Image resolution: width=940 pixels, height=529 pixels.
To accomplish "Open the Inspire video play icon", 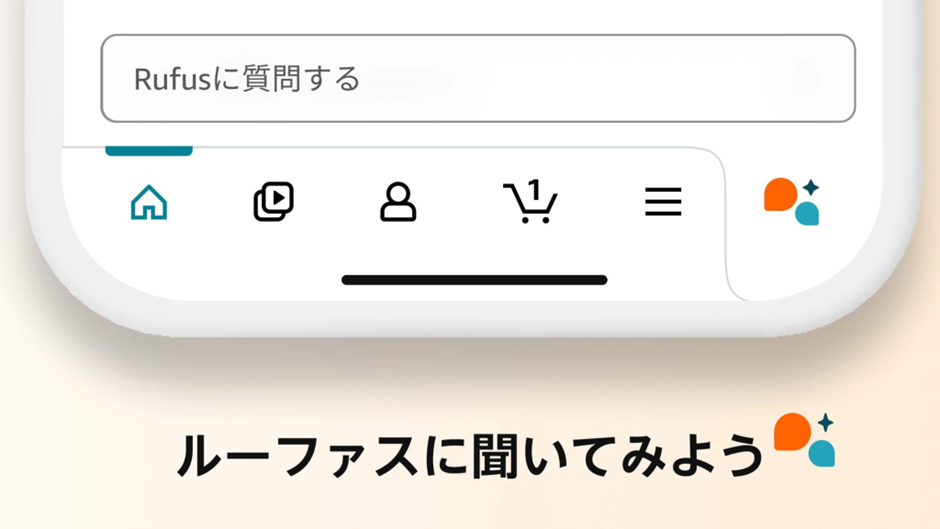I will pos(273,202).
